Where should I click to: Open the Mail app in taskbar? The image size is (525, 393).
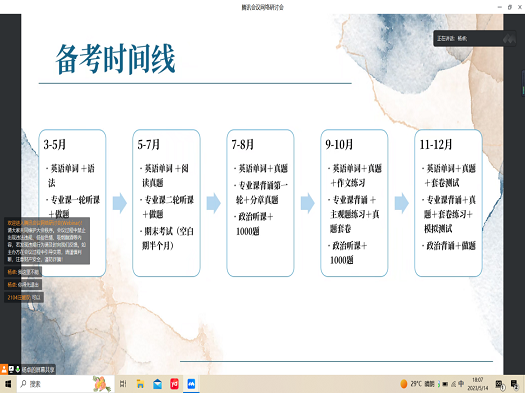coord(157,384)
